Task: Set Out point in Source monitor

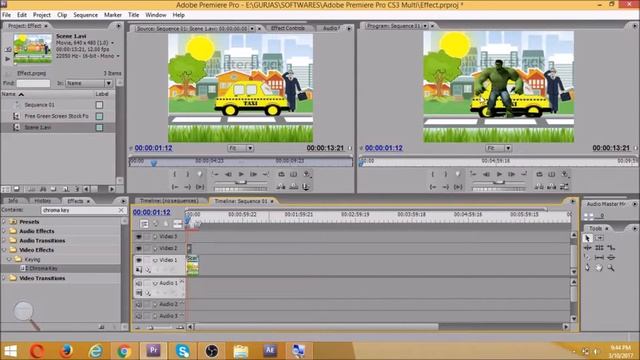Action: point(187,174)
